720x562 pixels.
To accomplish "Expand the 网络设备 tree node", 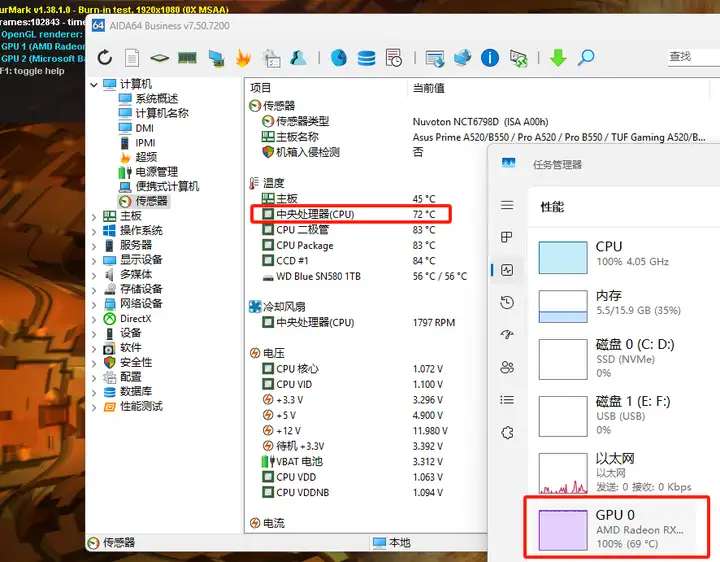I will (94, 305).
